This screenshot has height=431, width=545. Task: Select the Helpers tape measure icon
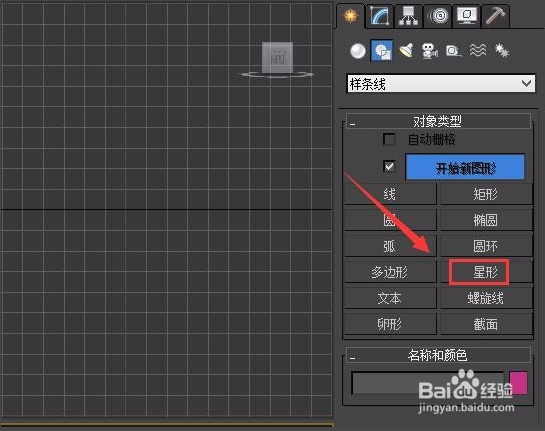pos(453,51)
